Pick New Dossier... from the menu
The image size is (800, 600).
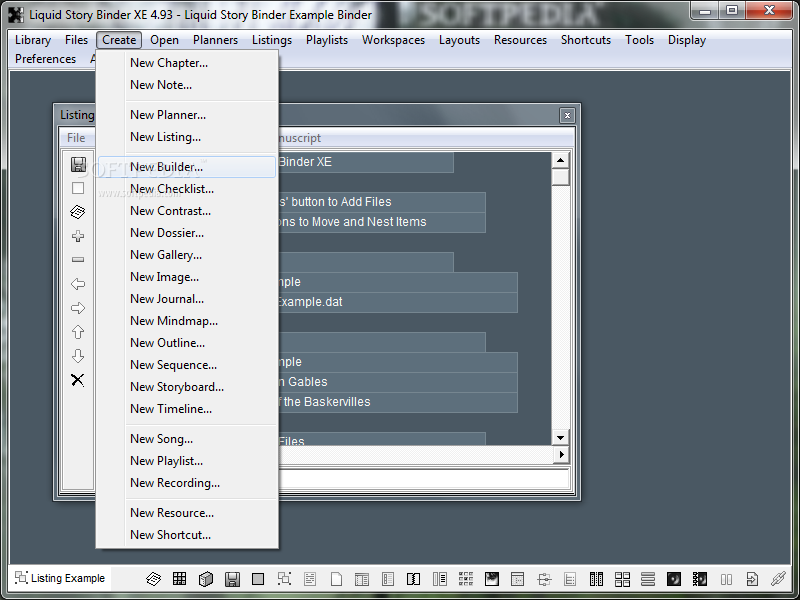pos(167,233)
